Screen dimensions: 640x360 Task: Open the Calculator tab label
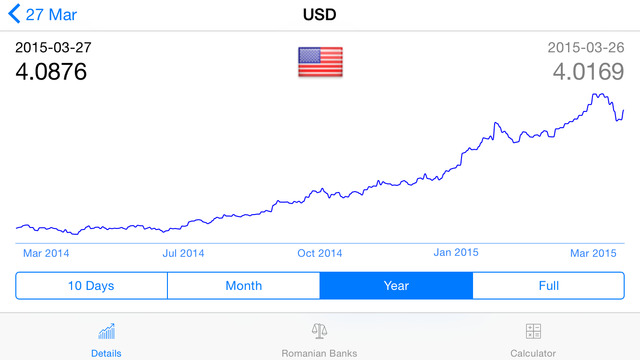[x=533, y=353]
